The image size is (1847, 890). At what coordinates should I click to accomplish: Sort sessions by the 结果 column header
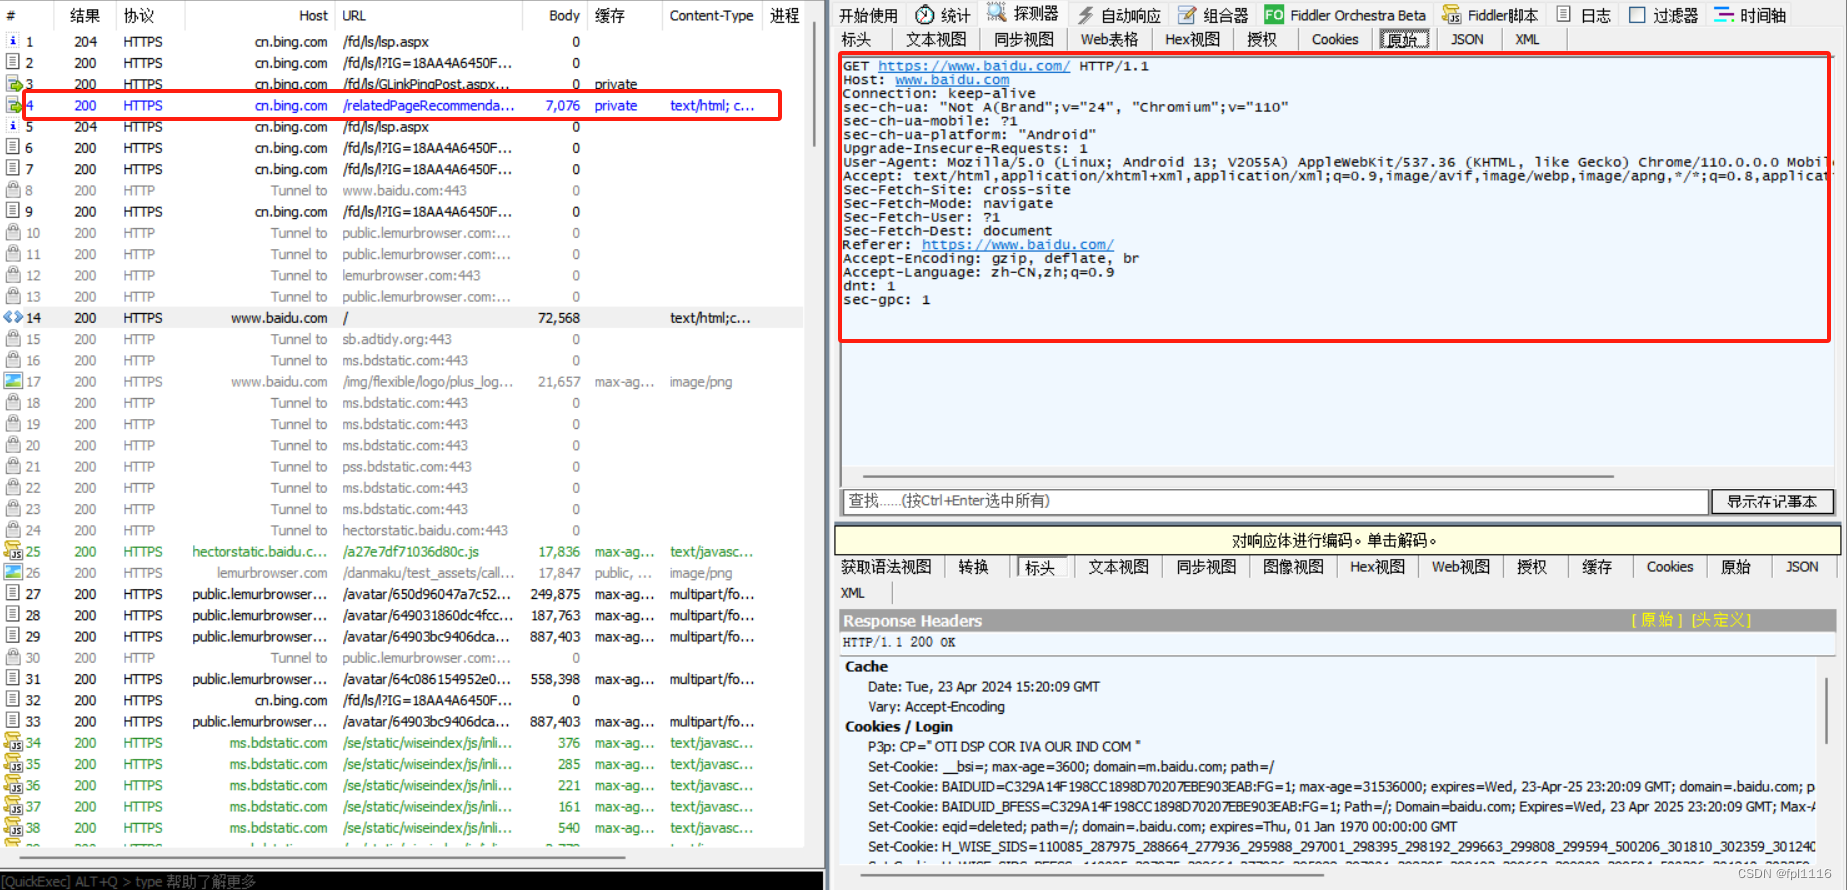tap(85, 15)
